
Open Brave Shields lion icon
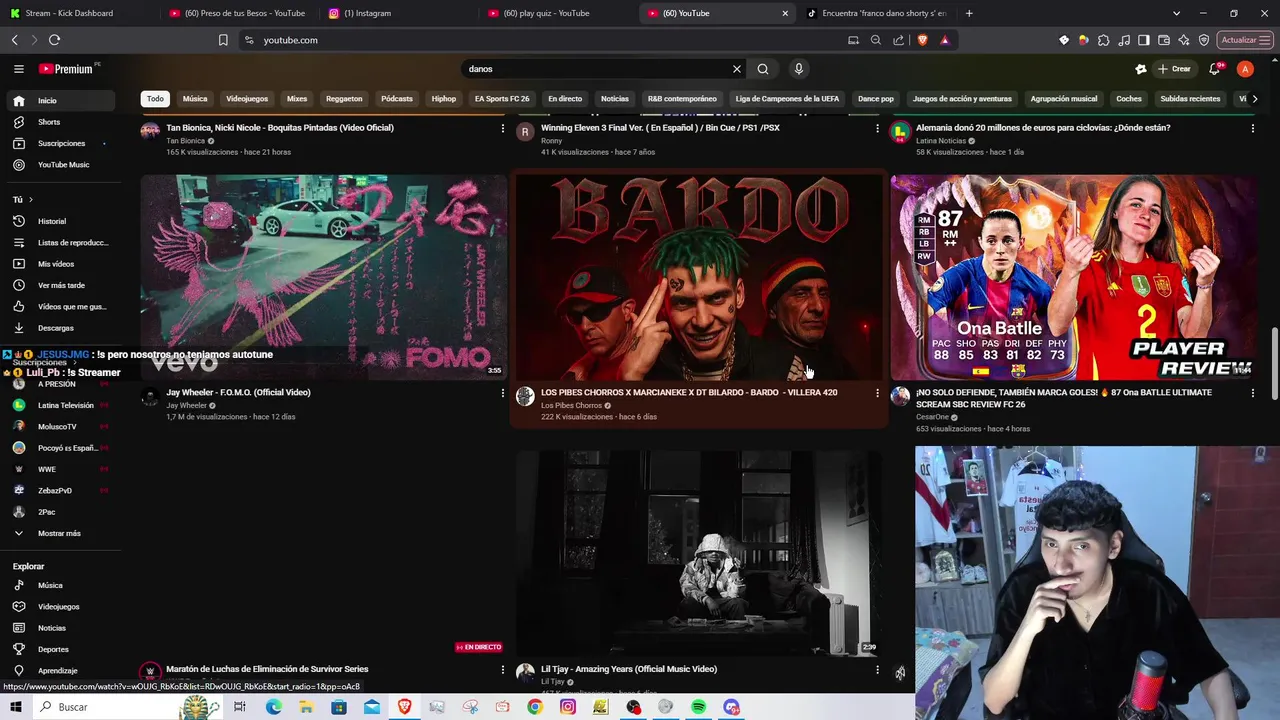coord(922,40)
